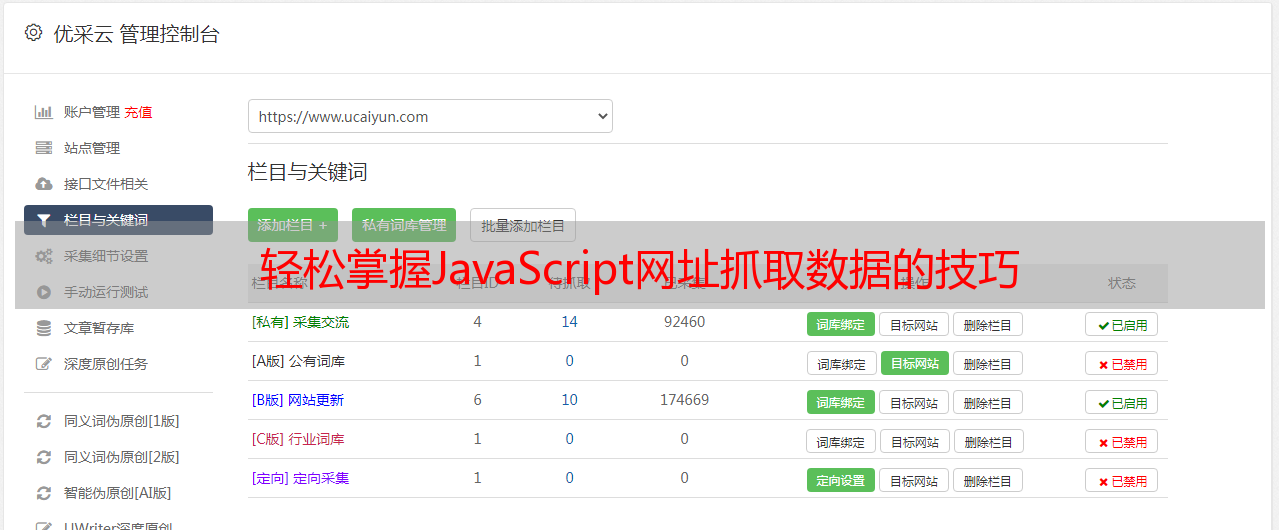
Task: Click the bar chart icon for 账户管理
Action: point(43,112)
